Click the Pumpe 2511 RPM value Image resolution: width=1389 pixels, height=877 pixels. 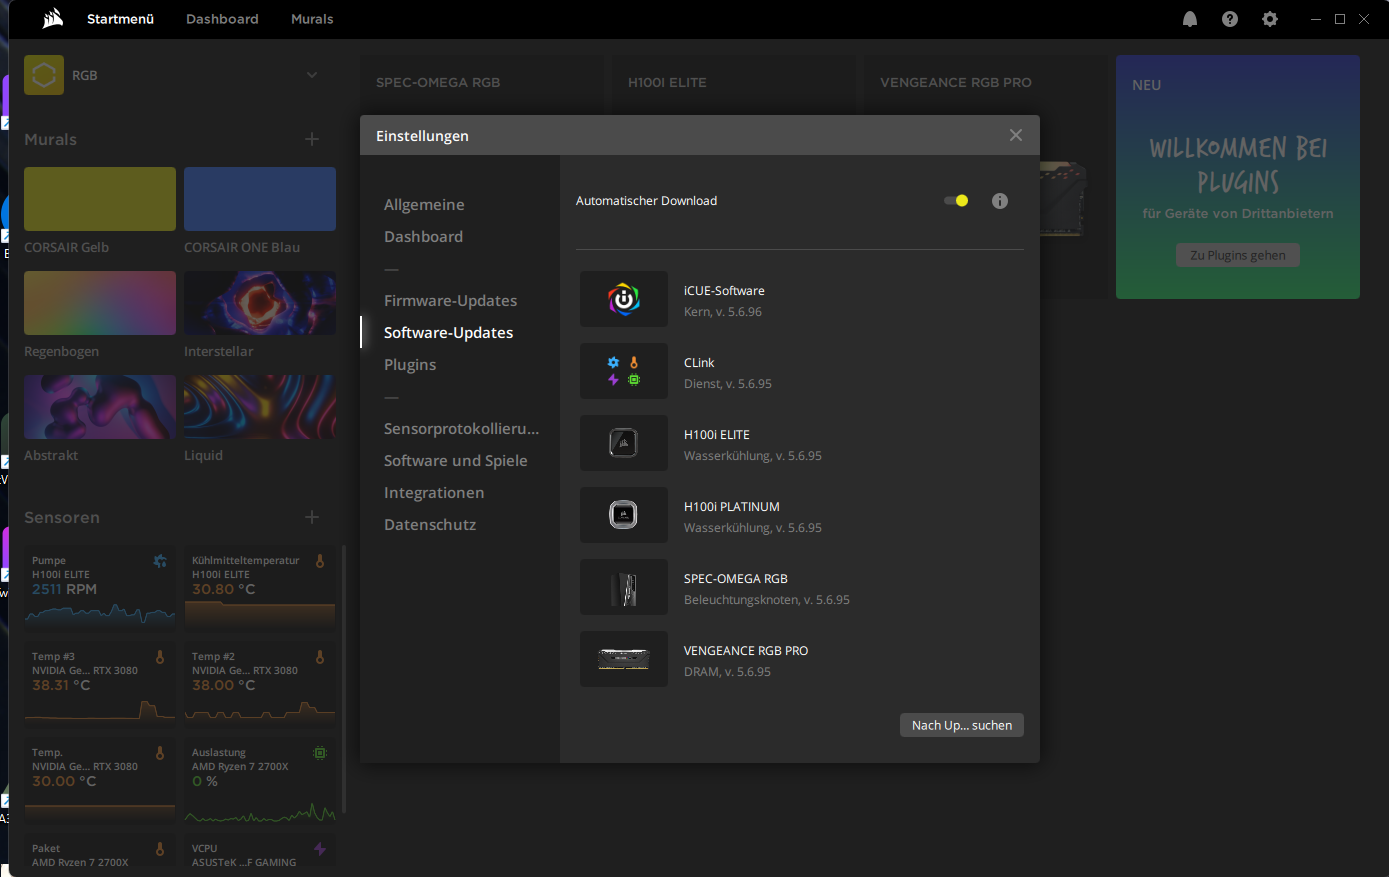pos(64,589)
